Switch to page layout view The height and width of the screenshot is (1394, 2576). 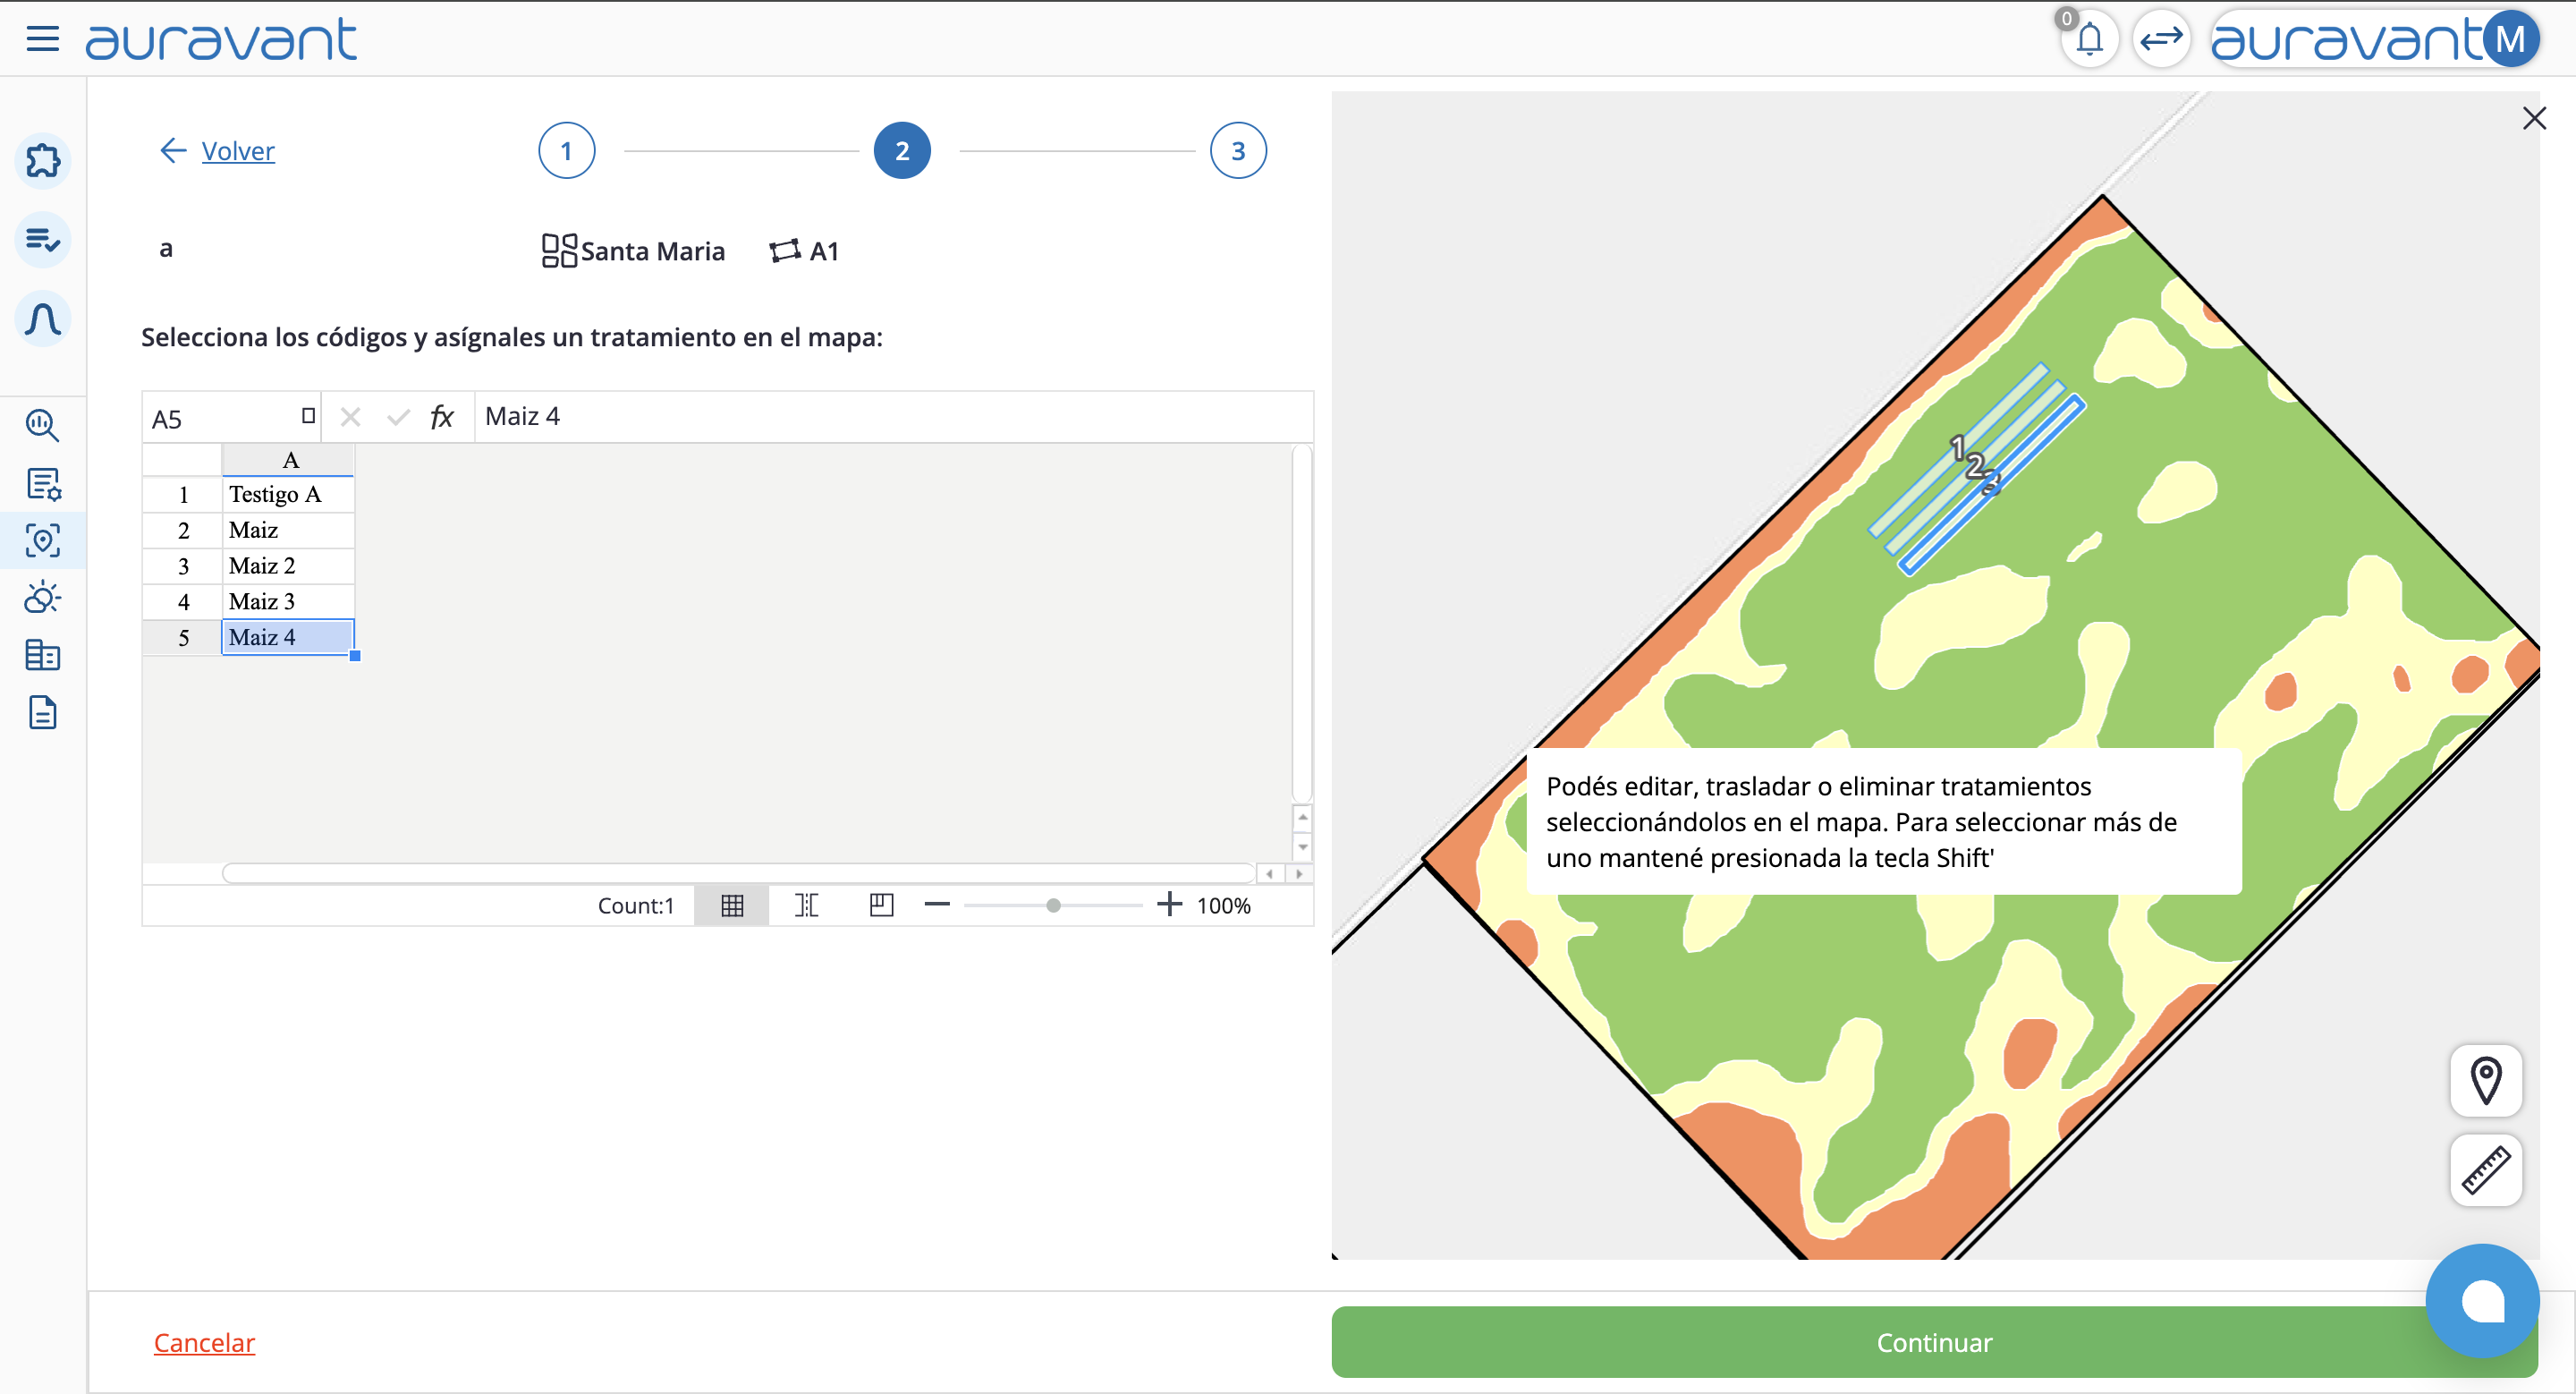806,905
